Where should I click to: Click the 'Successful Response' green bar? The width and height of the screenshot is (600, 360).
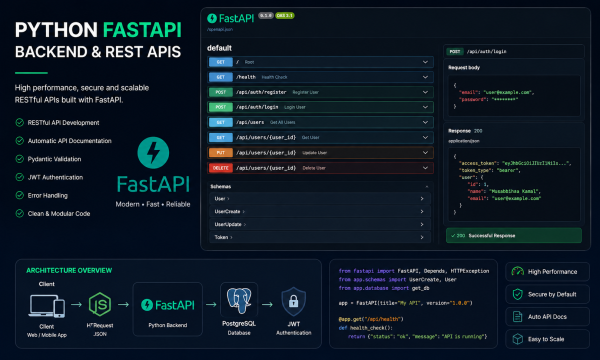coord(514,236)
